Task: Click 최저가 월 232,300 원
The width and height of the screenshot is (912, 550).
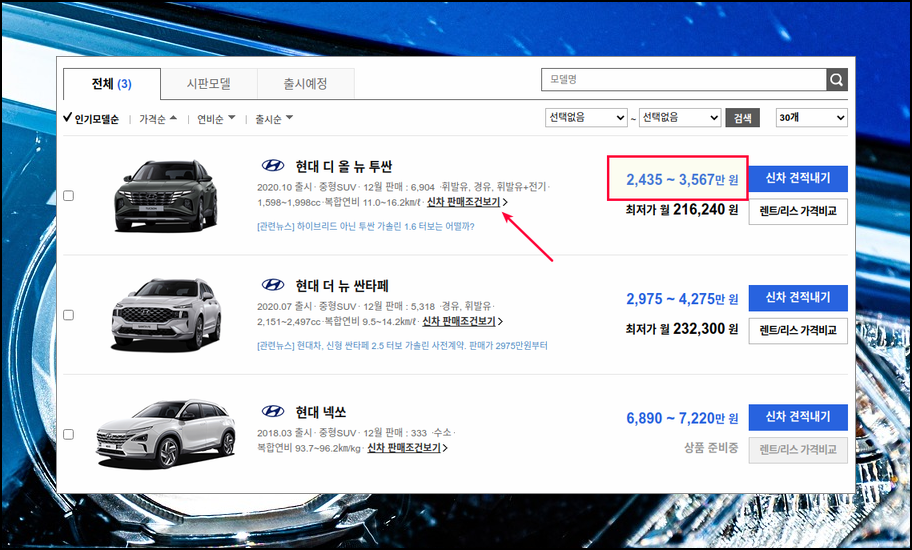Action: tap(682, 329)
